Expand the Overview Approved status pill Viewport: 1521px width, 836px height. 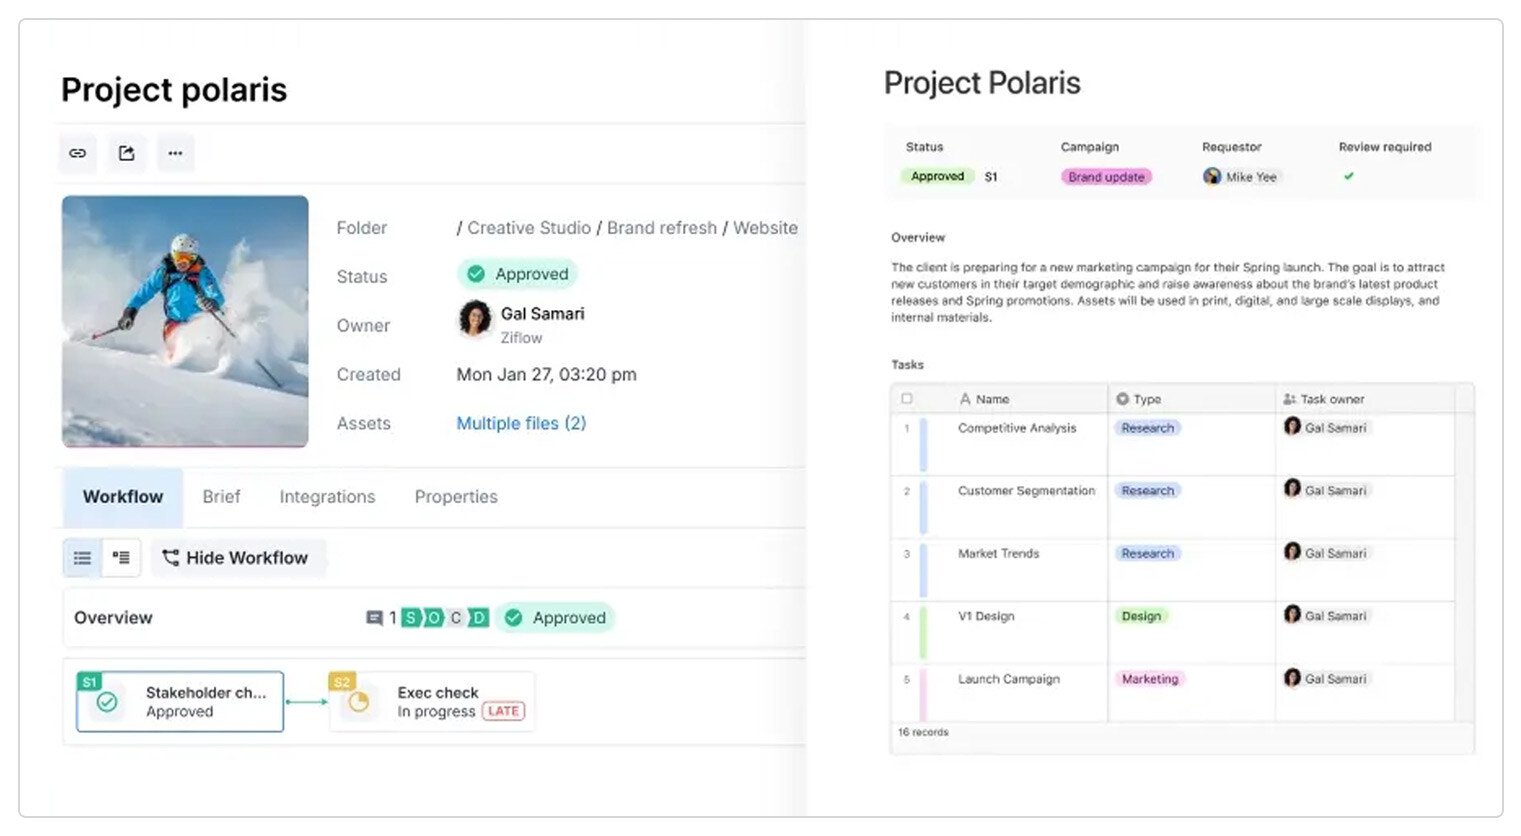[x=556, y=618]
